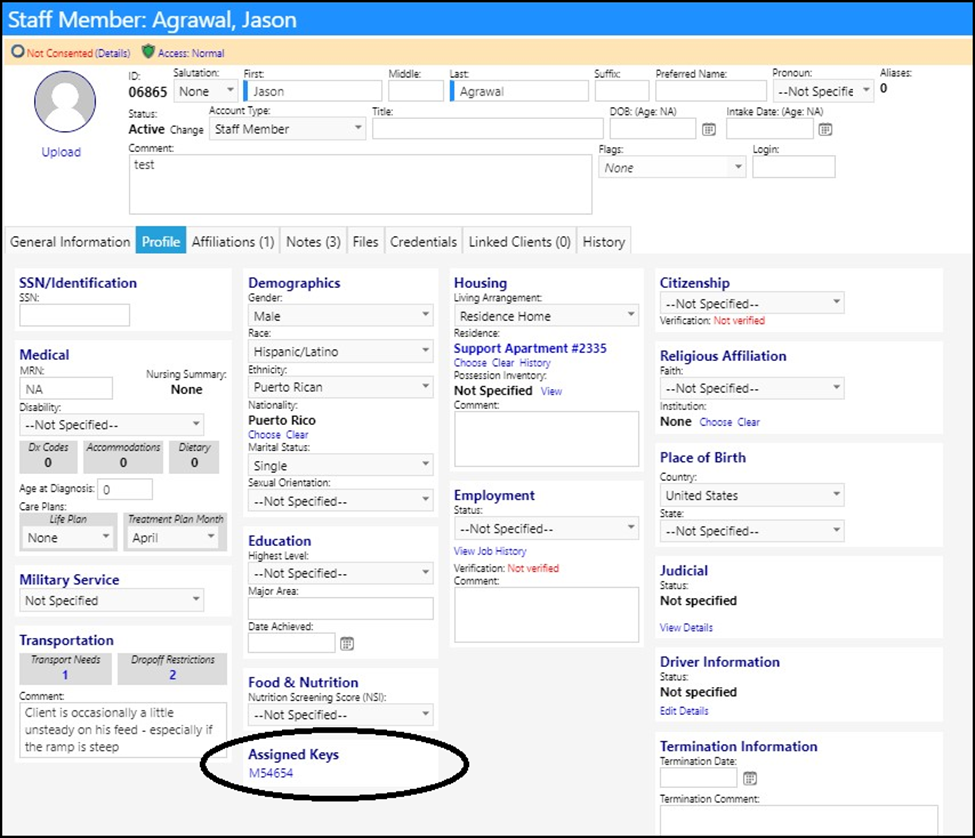Viewport: 975px width, 838px height.
Task: Open the Credentials tab
Action: point(423,241)
